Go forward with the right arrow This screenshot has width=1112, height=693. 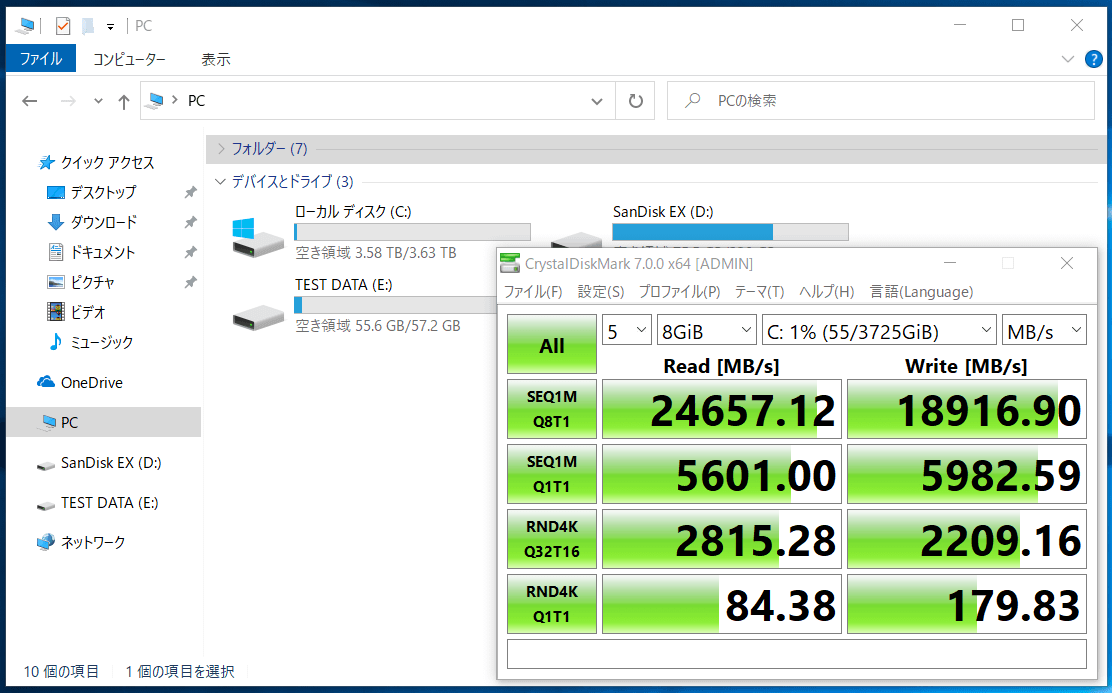(x=68, y=101)
